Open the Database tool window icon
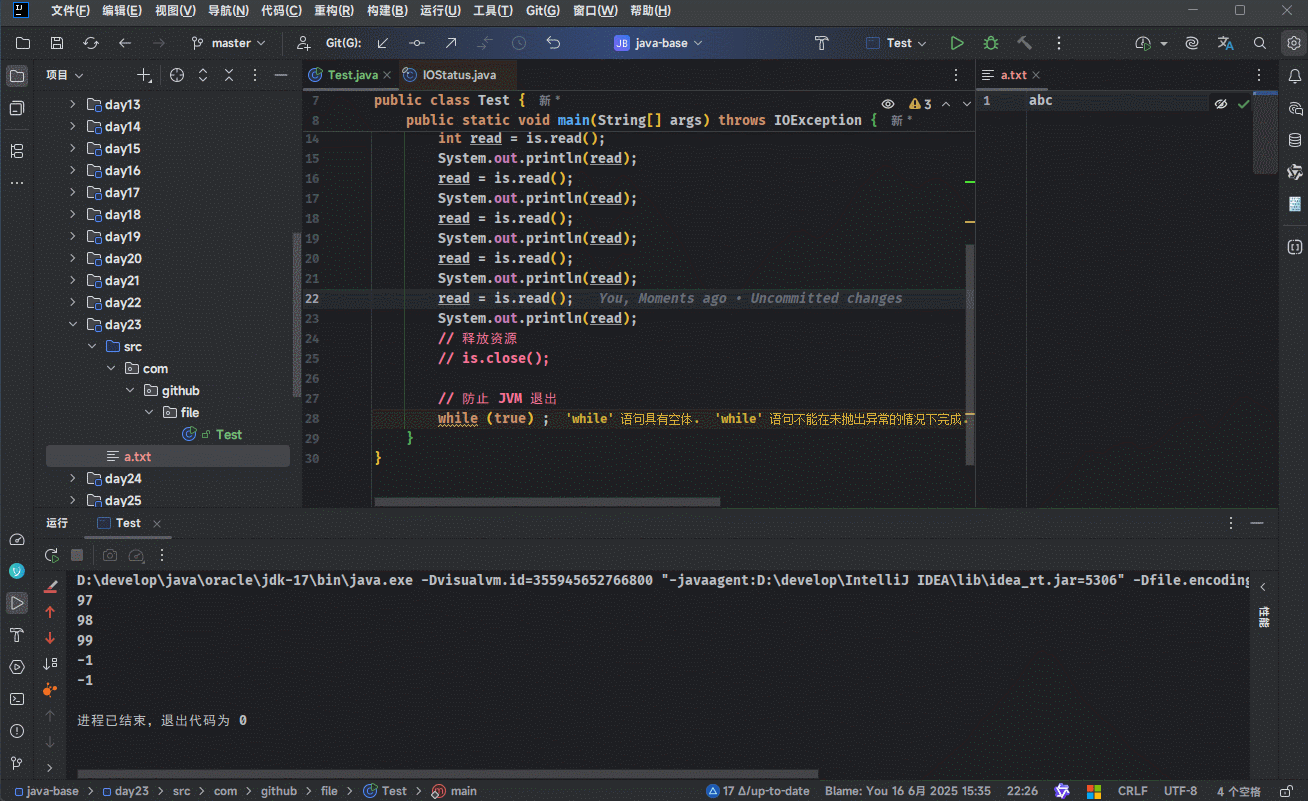Screen dimensions: 1308x801 [1295, 140]
